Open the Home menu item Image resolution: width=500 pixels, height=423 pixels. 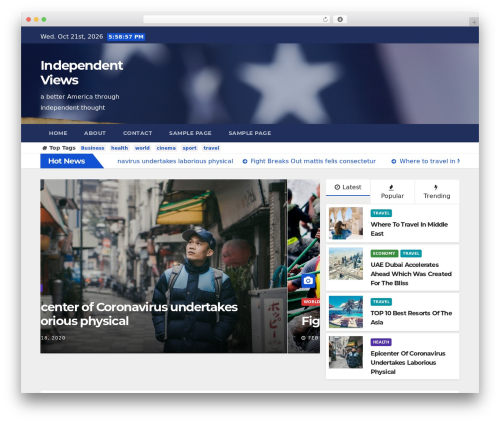58,133
